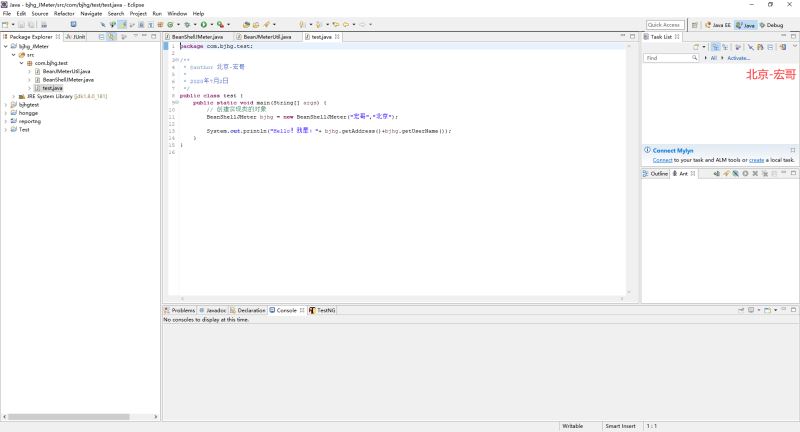Click the Save icon in main toolbar
Screen dimensions: 800x432
tap(20, 24)
